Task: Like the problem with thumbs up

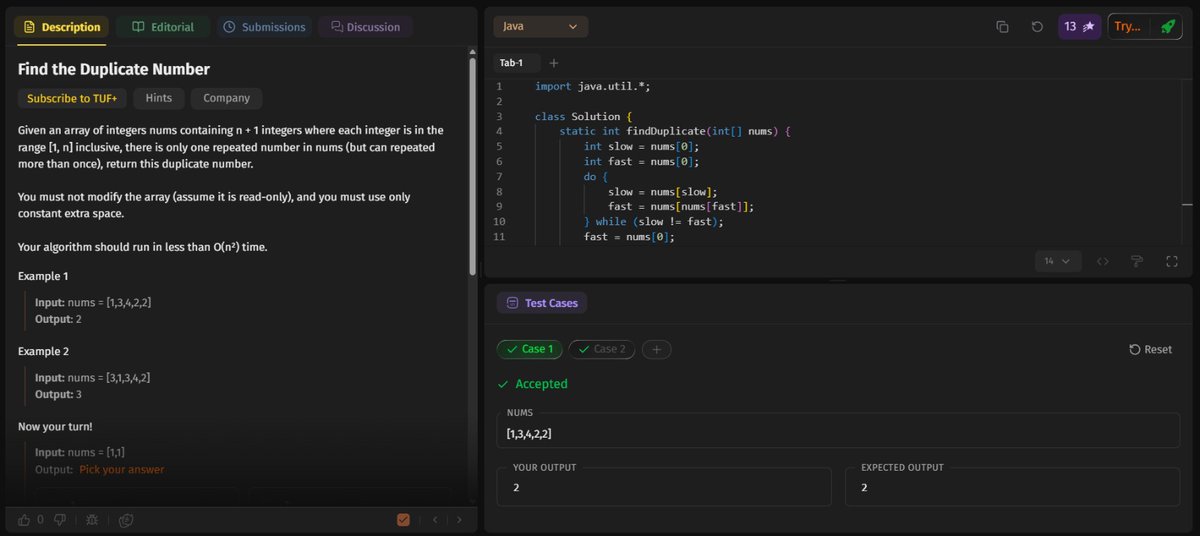Action: (x=24, y=519)
